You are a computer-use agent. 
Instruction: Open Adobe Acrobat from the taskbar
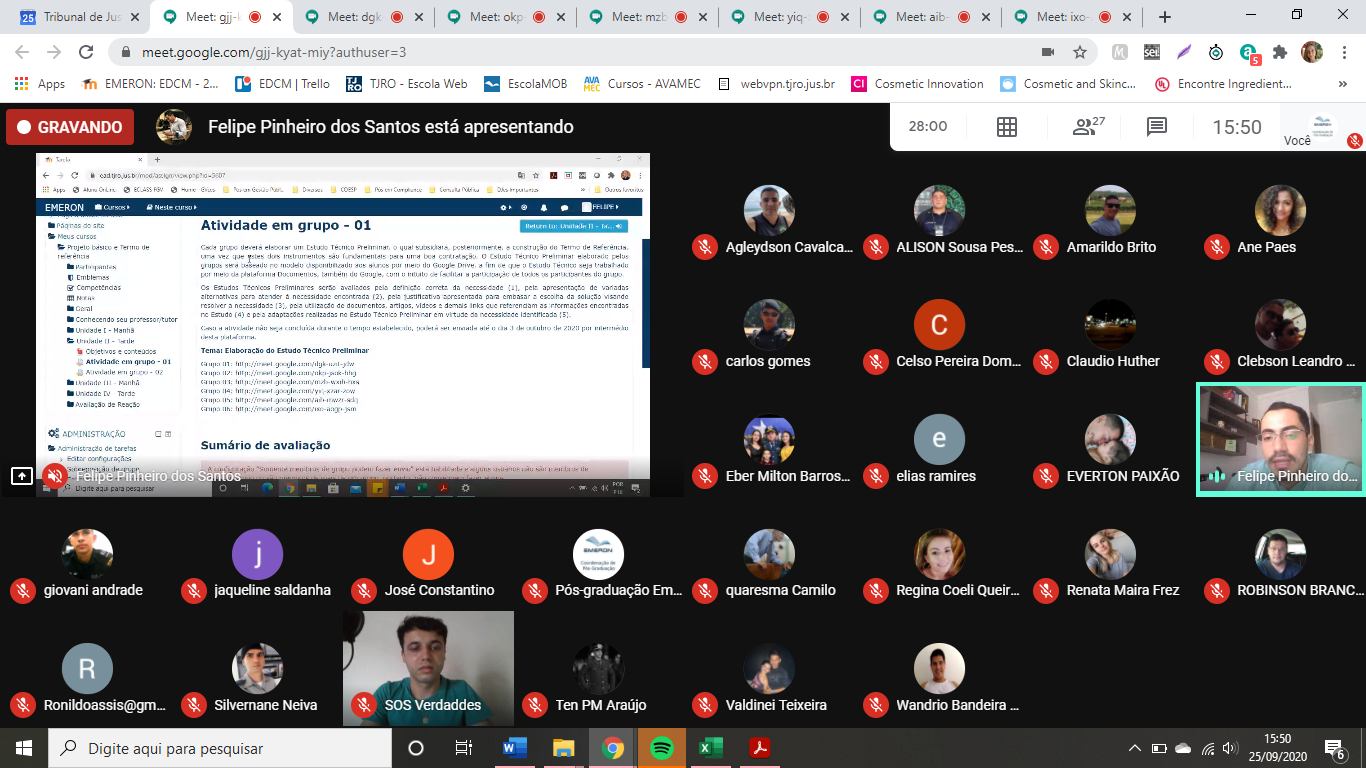(x=759, y=748)
